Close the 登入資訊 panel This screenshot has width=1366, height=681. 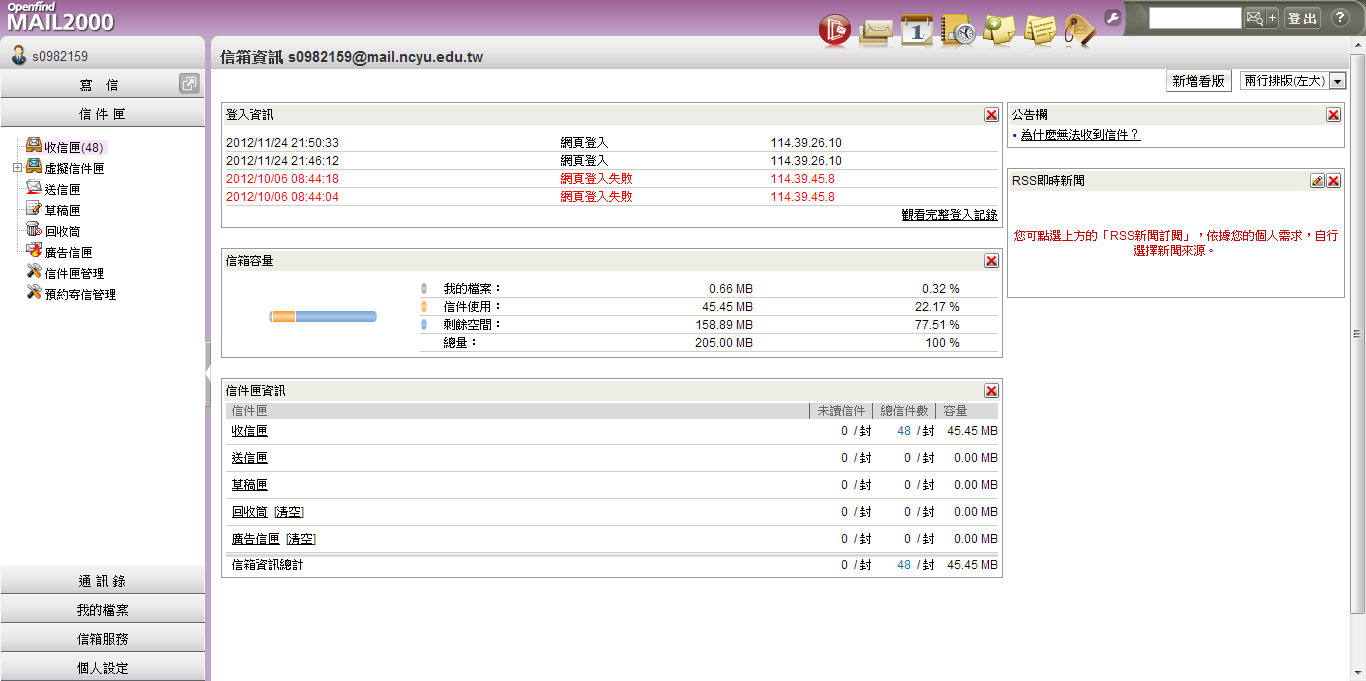coord(991,115)
